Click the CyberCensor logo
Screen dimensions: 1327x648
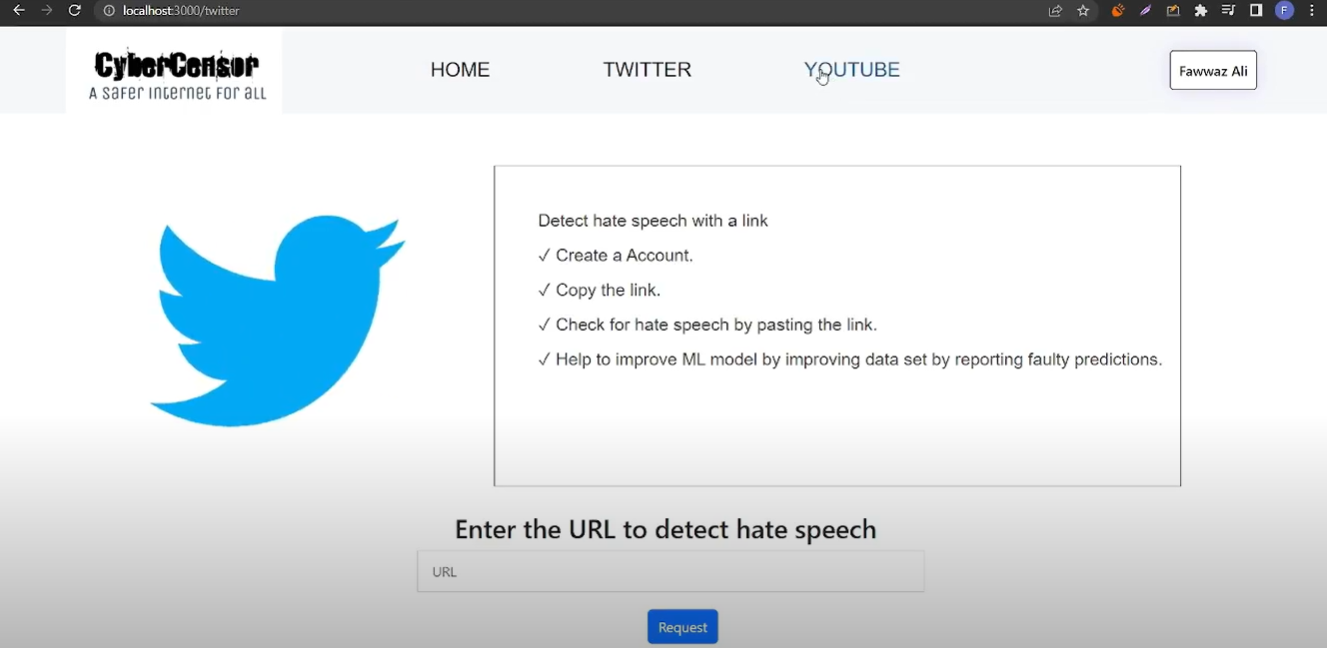click(x=176, y=72)
